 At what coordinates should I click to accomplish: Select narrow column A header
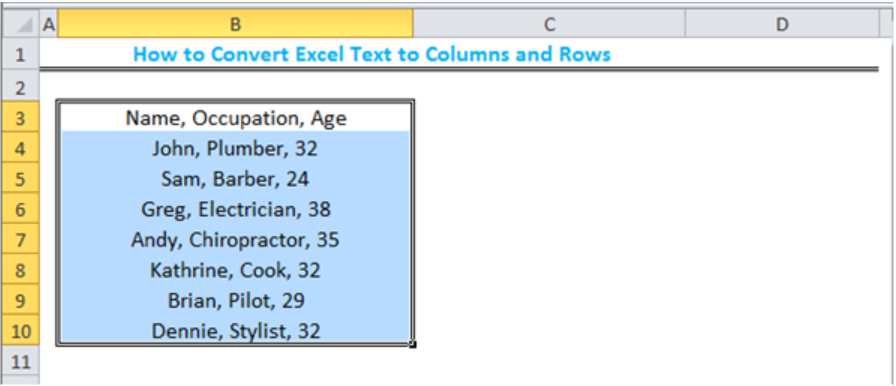(x=49, y=24)
